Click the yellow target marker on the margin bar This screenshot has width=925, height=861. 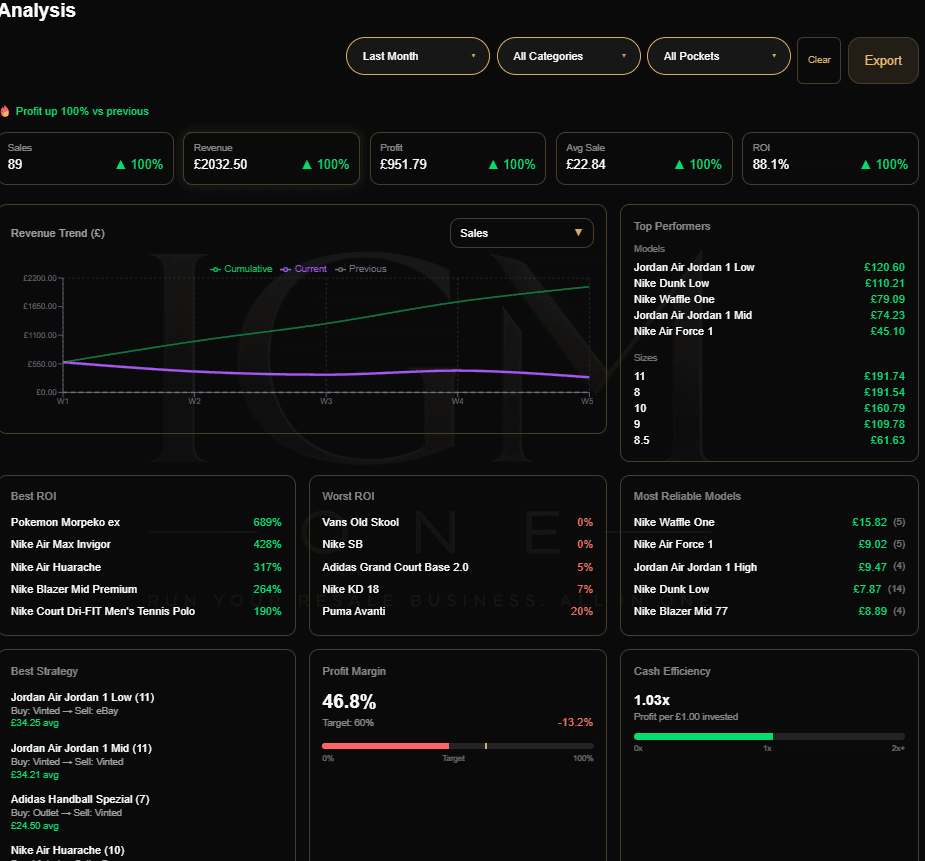(x=486, y=746)
